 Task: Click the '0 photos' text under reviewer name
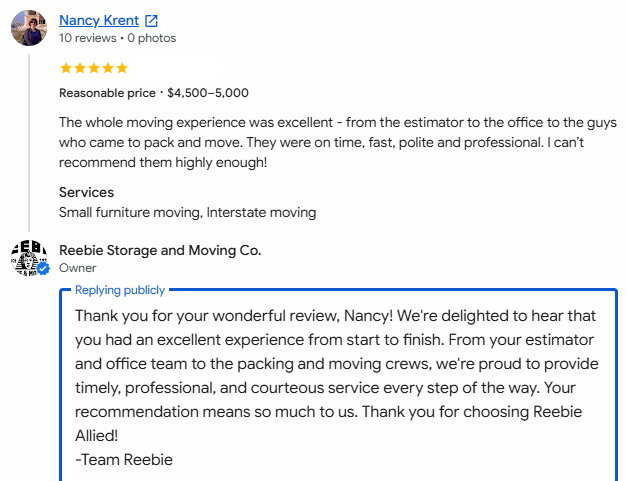coord(152,38)
